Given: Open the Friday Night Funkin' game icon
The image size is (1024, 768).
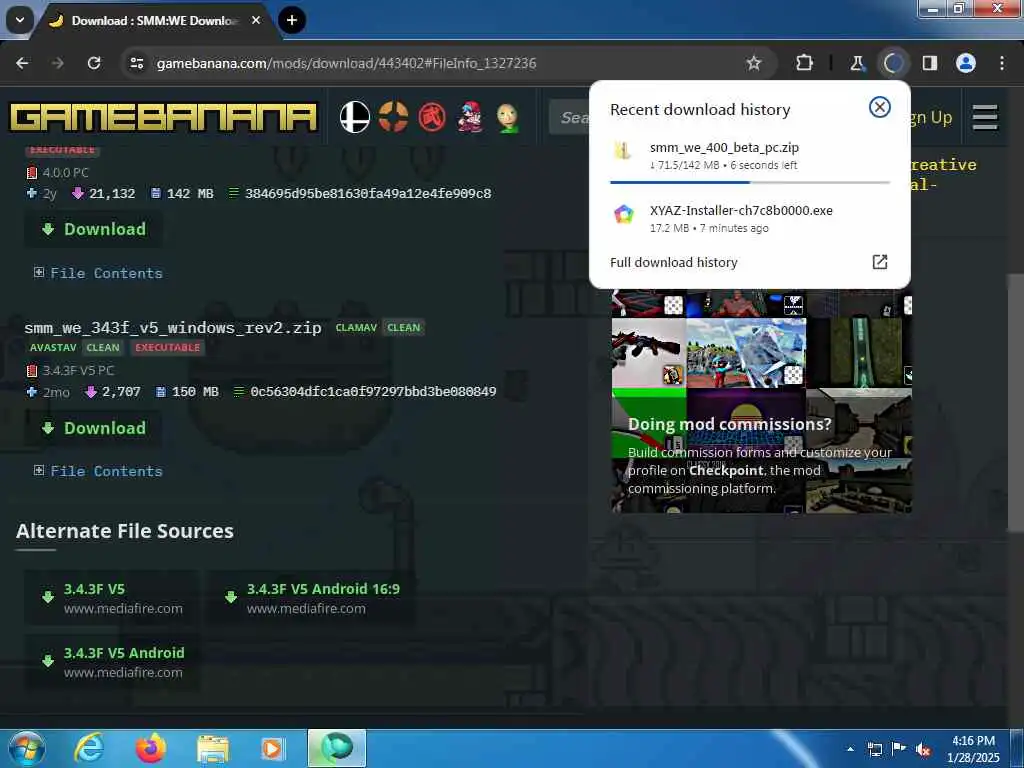Looking at the screenshot, I should (470, 118).
